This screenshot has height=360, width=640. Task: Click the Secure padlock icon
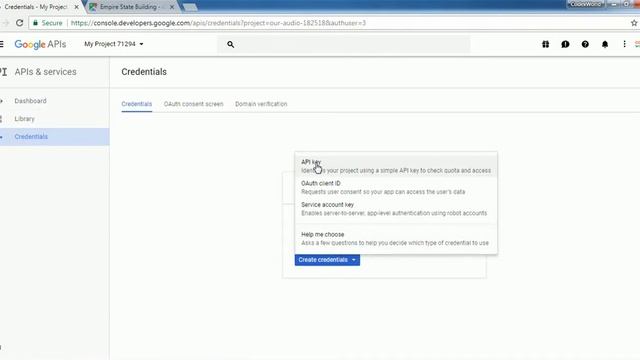click(36, 23)
